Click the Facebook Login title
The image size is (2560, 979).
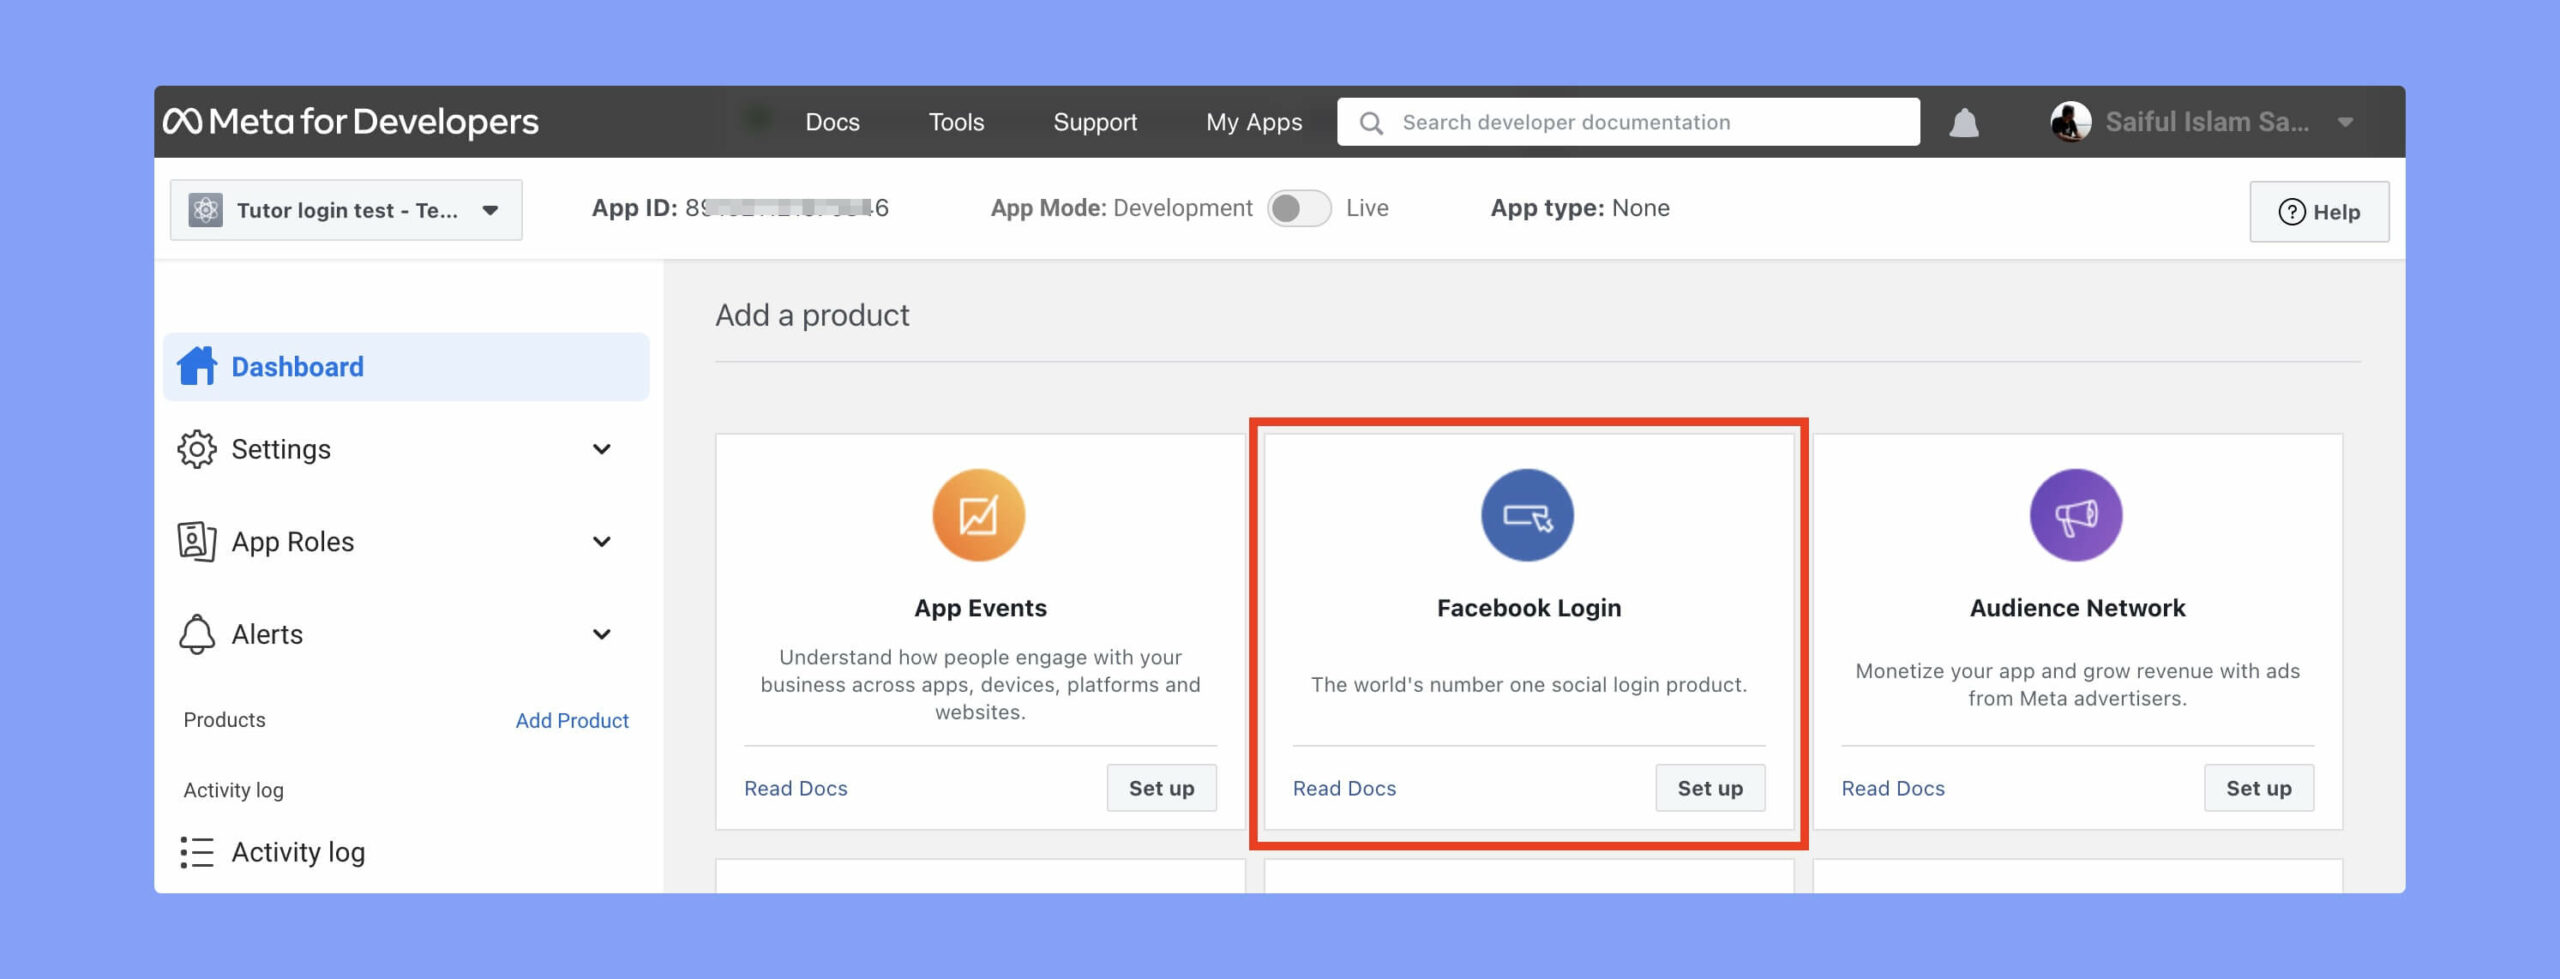(x=1529, y=608)
